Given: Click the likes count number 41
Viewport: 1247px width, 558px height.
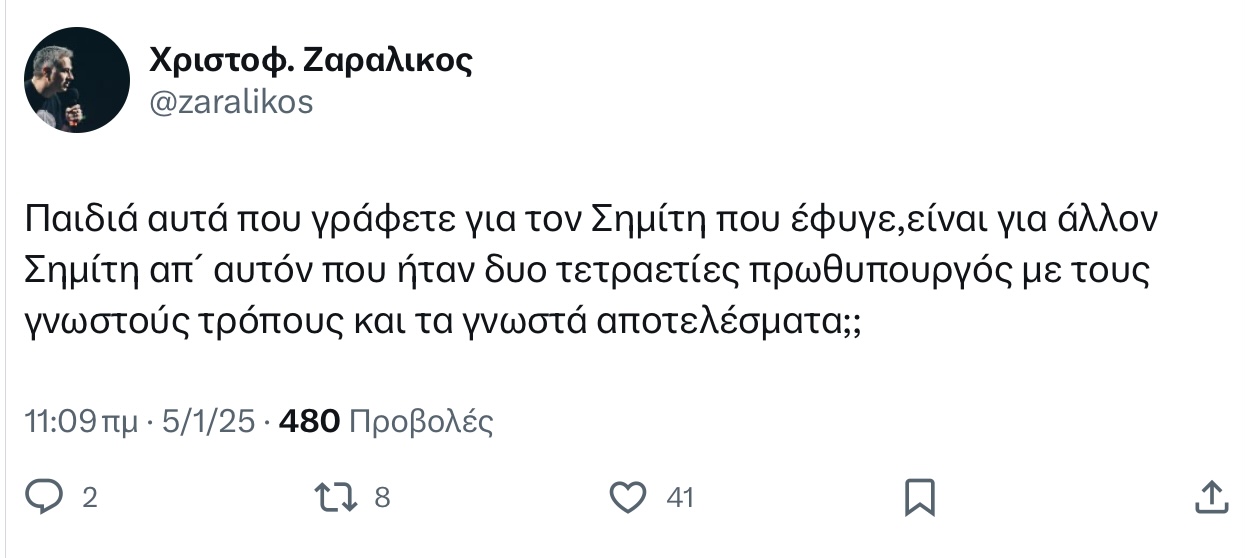Looking at the screenshot, I should 680,498.
